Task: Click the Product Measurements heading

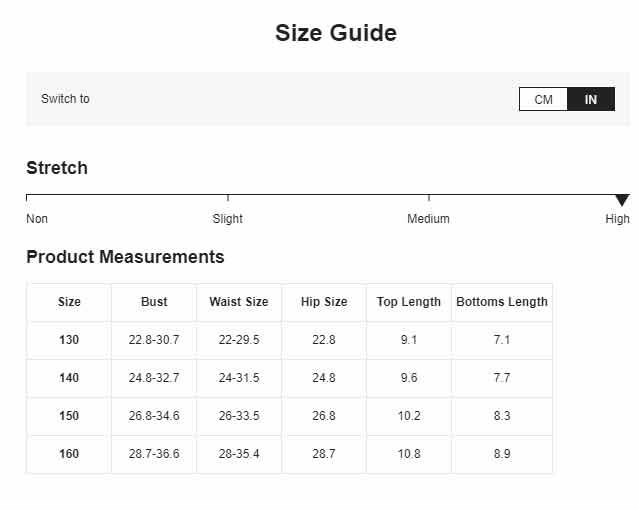Action: click(125, 257)
